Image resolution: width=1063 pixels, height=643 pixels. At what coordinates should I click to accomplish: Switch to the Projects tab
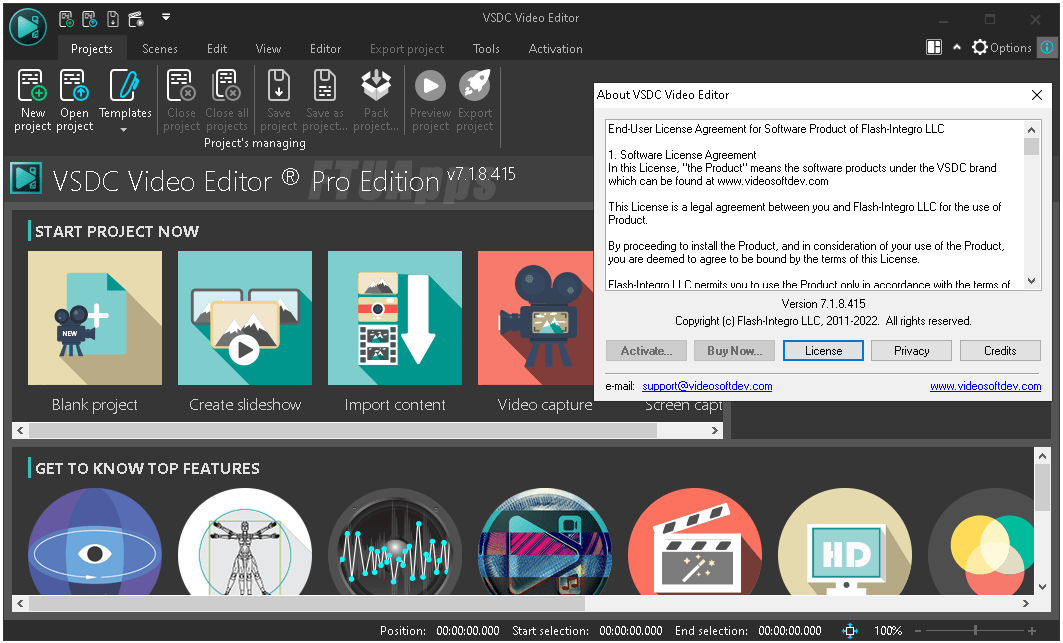[x=92, y=49]
